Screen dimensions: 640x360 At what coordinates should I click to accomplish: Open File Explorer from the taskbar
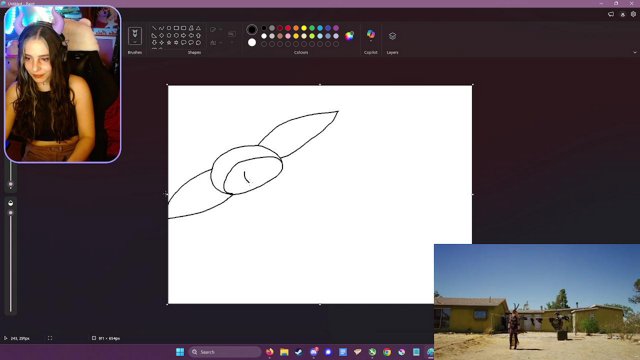tap(284, 352)
